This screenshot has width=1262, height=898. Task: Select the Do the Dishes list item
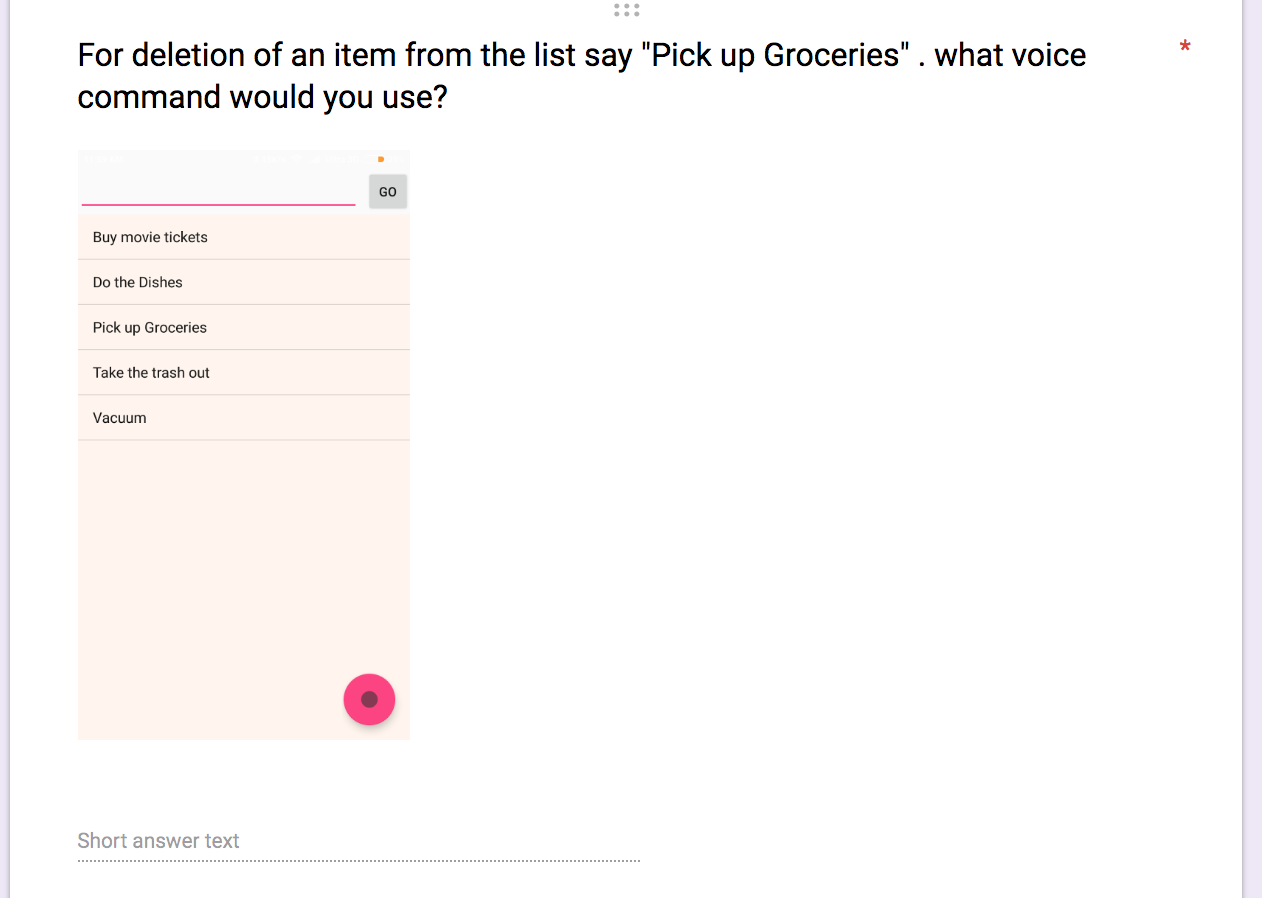[244, 282]
